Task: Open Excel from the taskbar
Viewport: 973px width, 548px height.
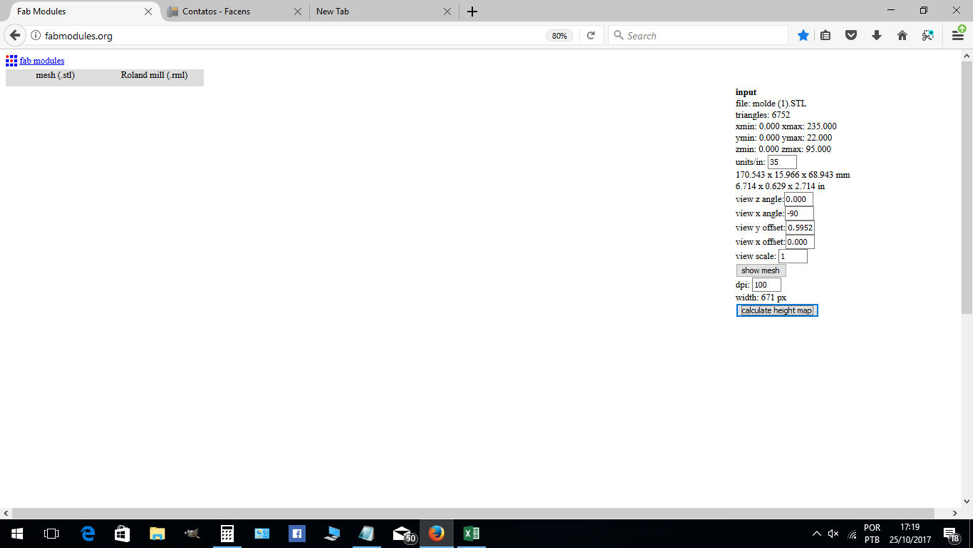Action: tap(471, 534)
